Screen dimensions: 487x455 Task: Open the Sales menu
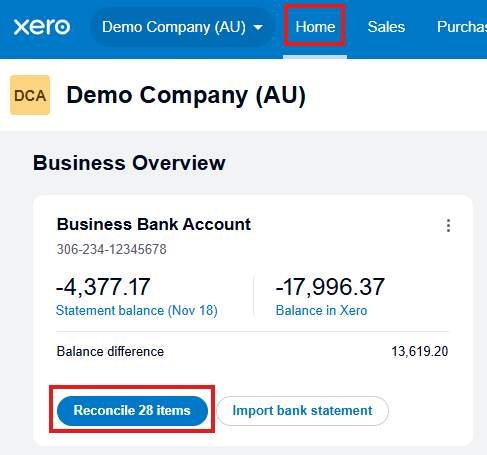click(x=386, y=27)
